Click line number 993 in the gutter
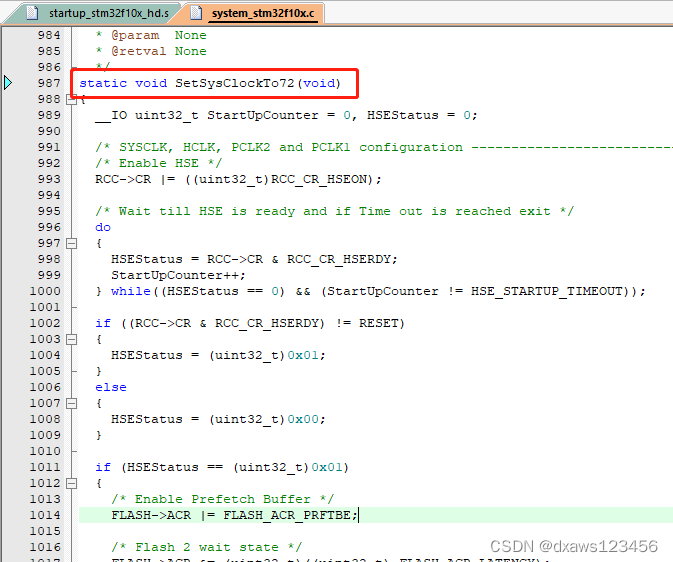The width and height of the screenshot is (673, 562). point(49,179)
